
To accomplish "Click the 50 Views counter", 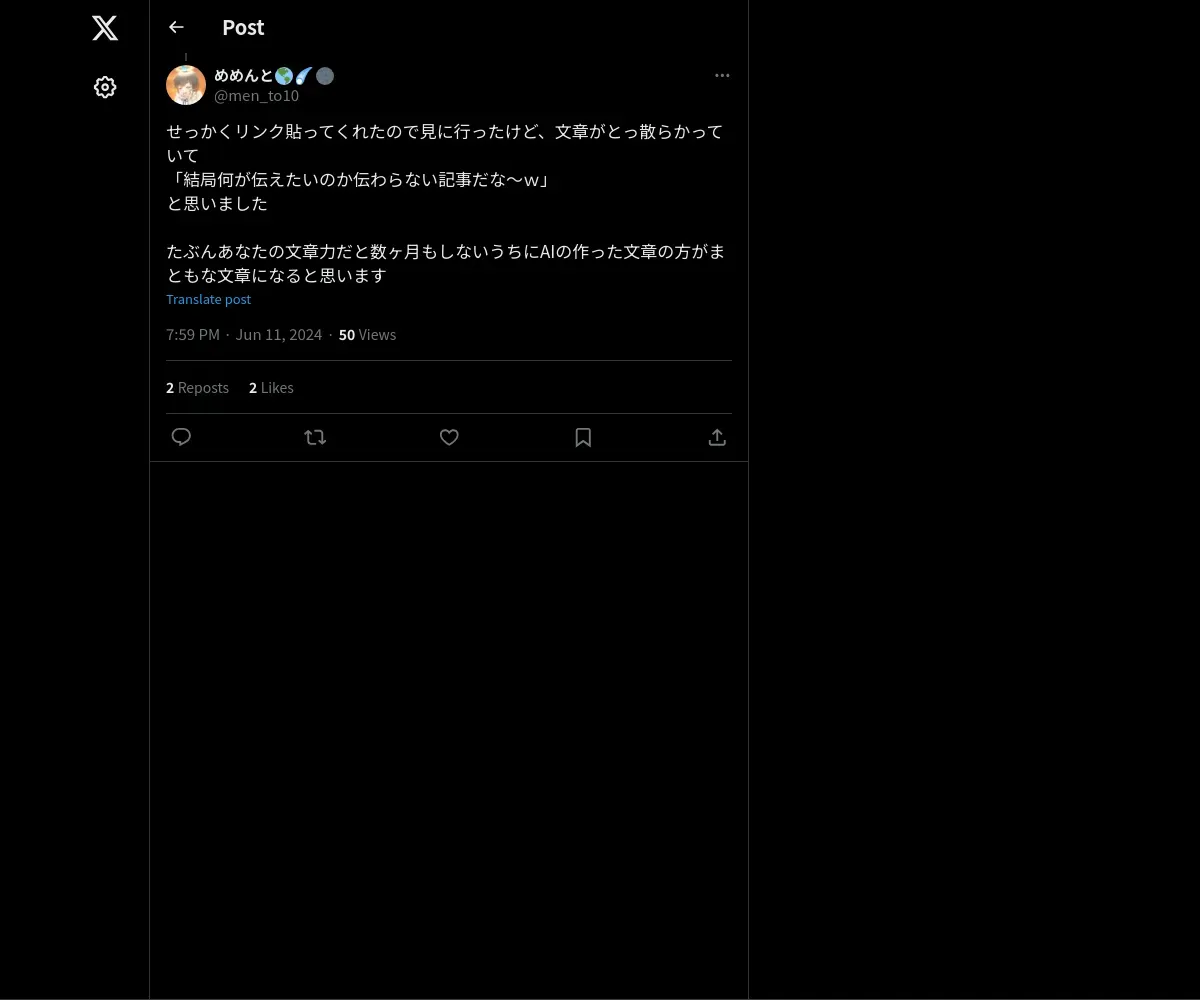I will coord(367,334).
